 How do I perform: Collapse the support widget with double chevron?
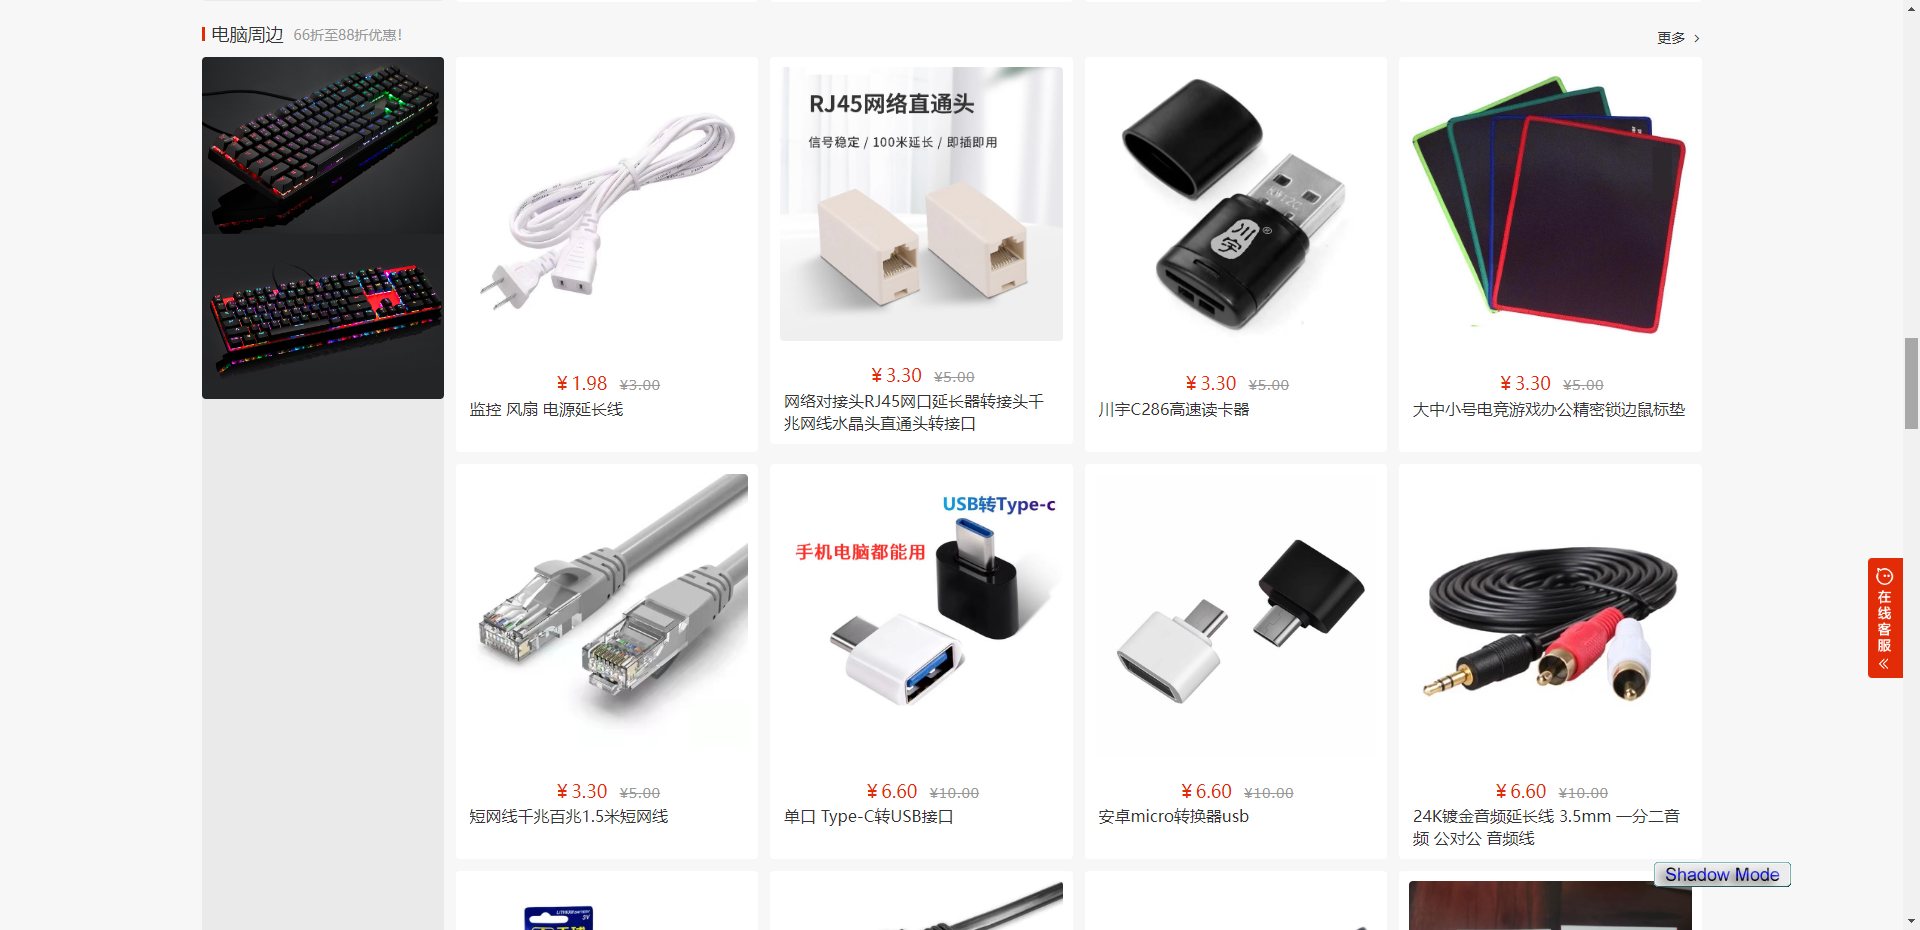1884,664
